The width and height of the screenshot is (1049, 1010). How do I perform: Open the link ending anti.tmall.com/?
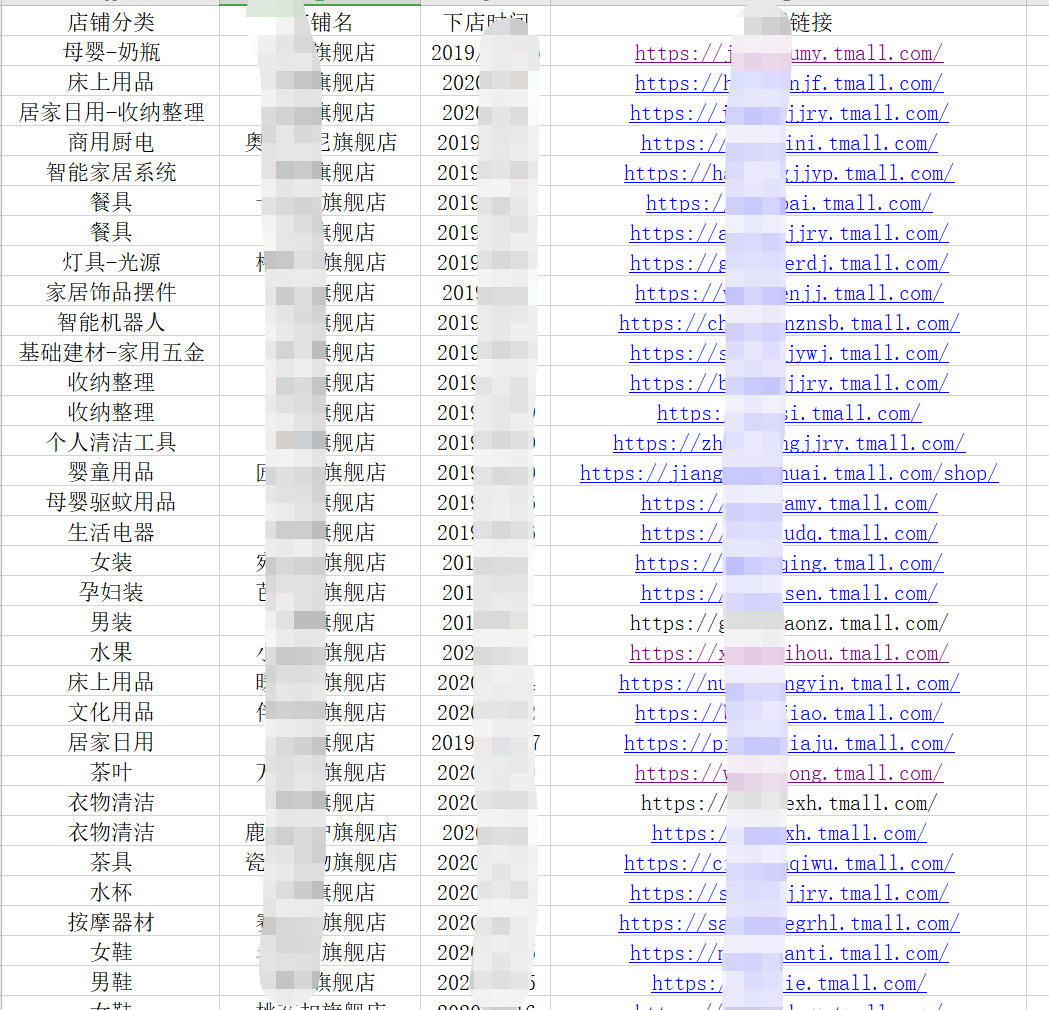tap(789, 952)
